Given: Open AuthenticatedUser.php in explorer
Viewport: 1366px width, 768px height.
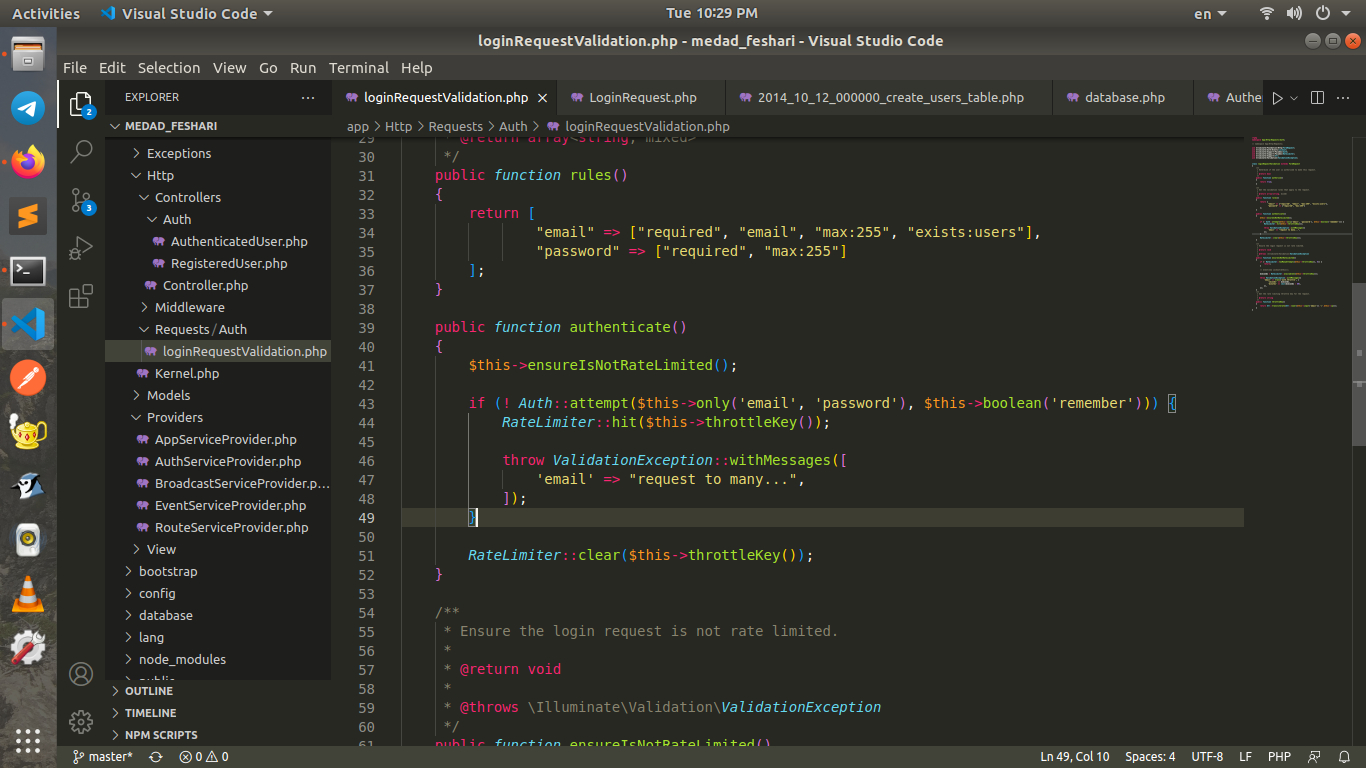Looking at the screenshot, I should (218, 241).
